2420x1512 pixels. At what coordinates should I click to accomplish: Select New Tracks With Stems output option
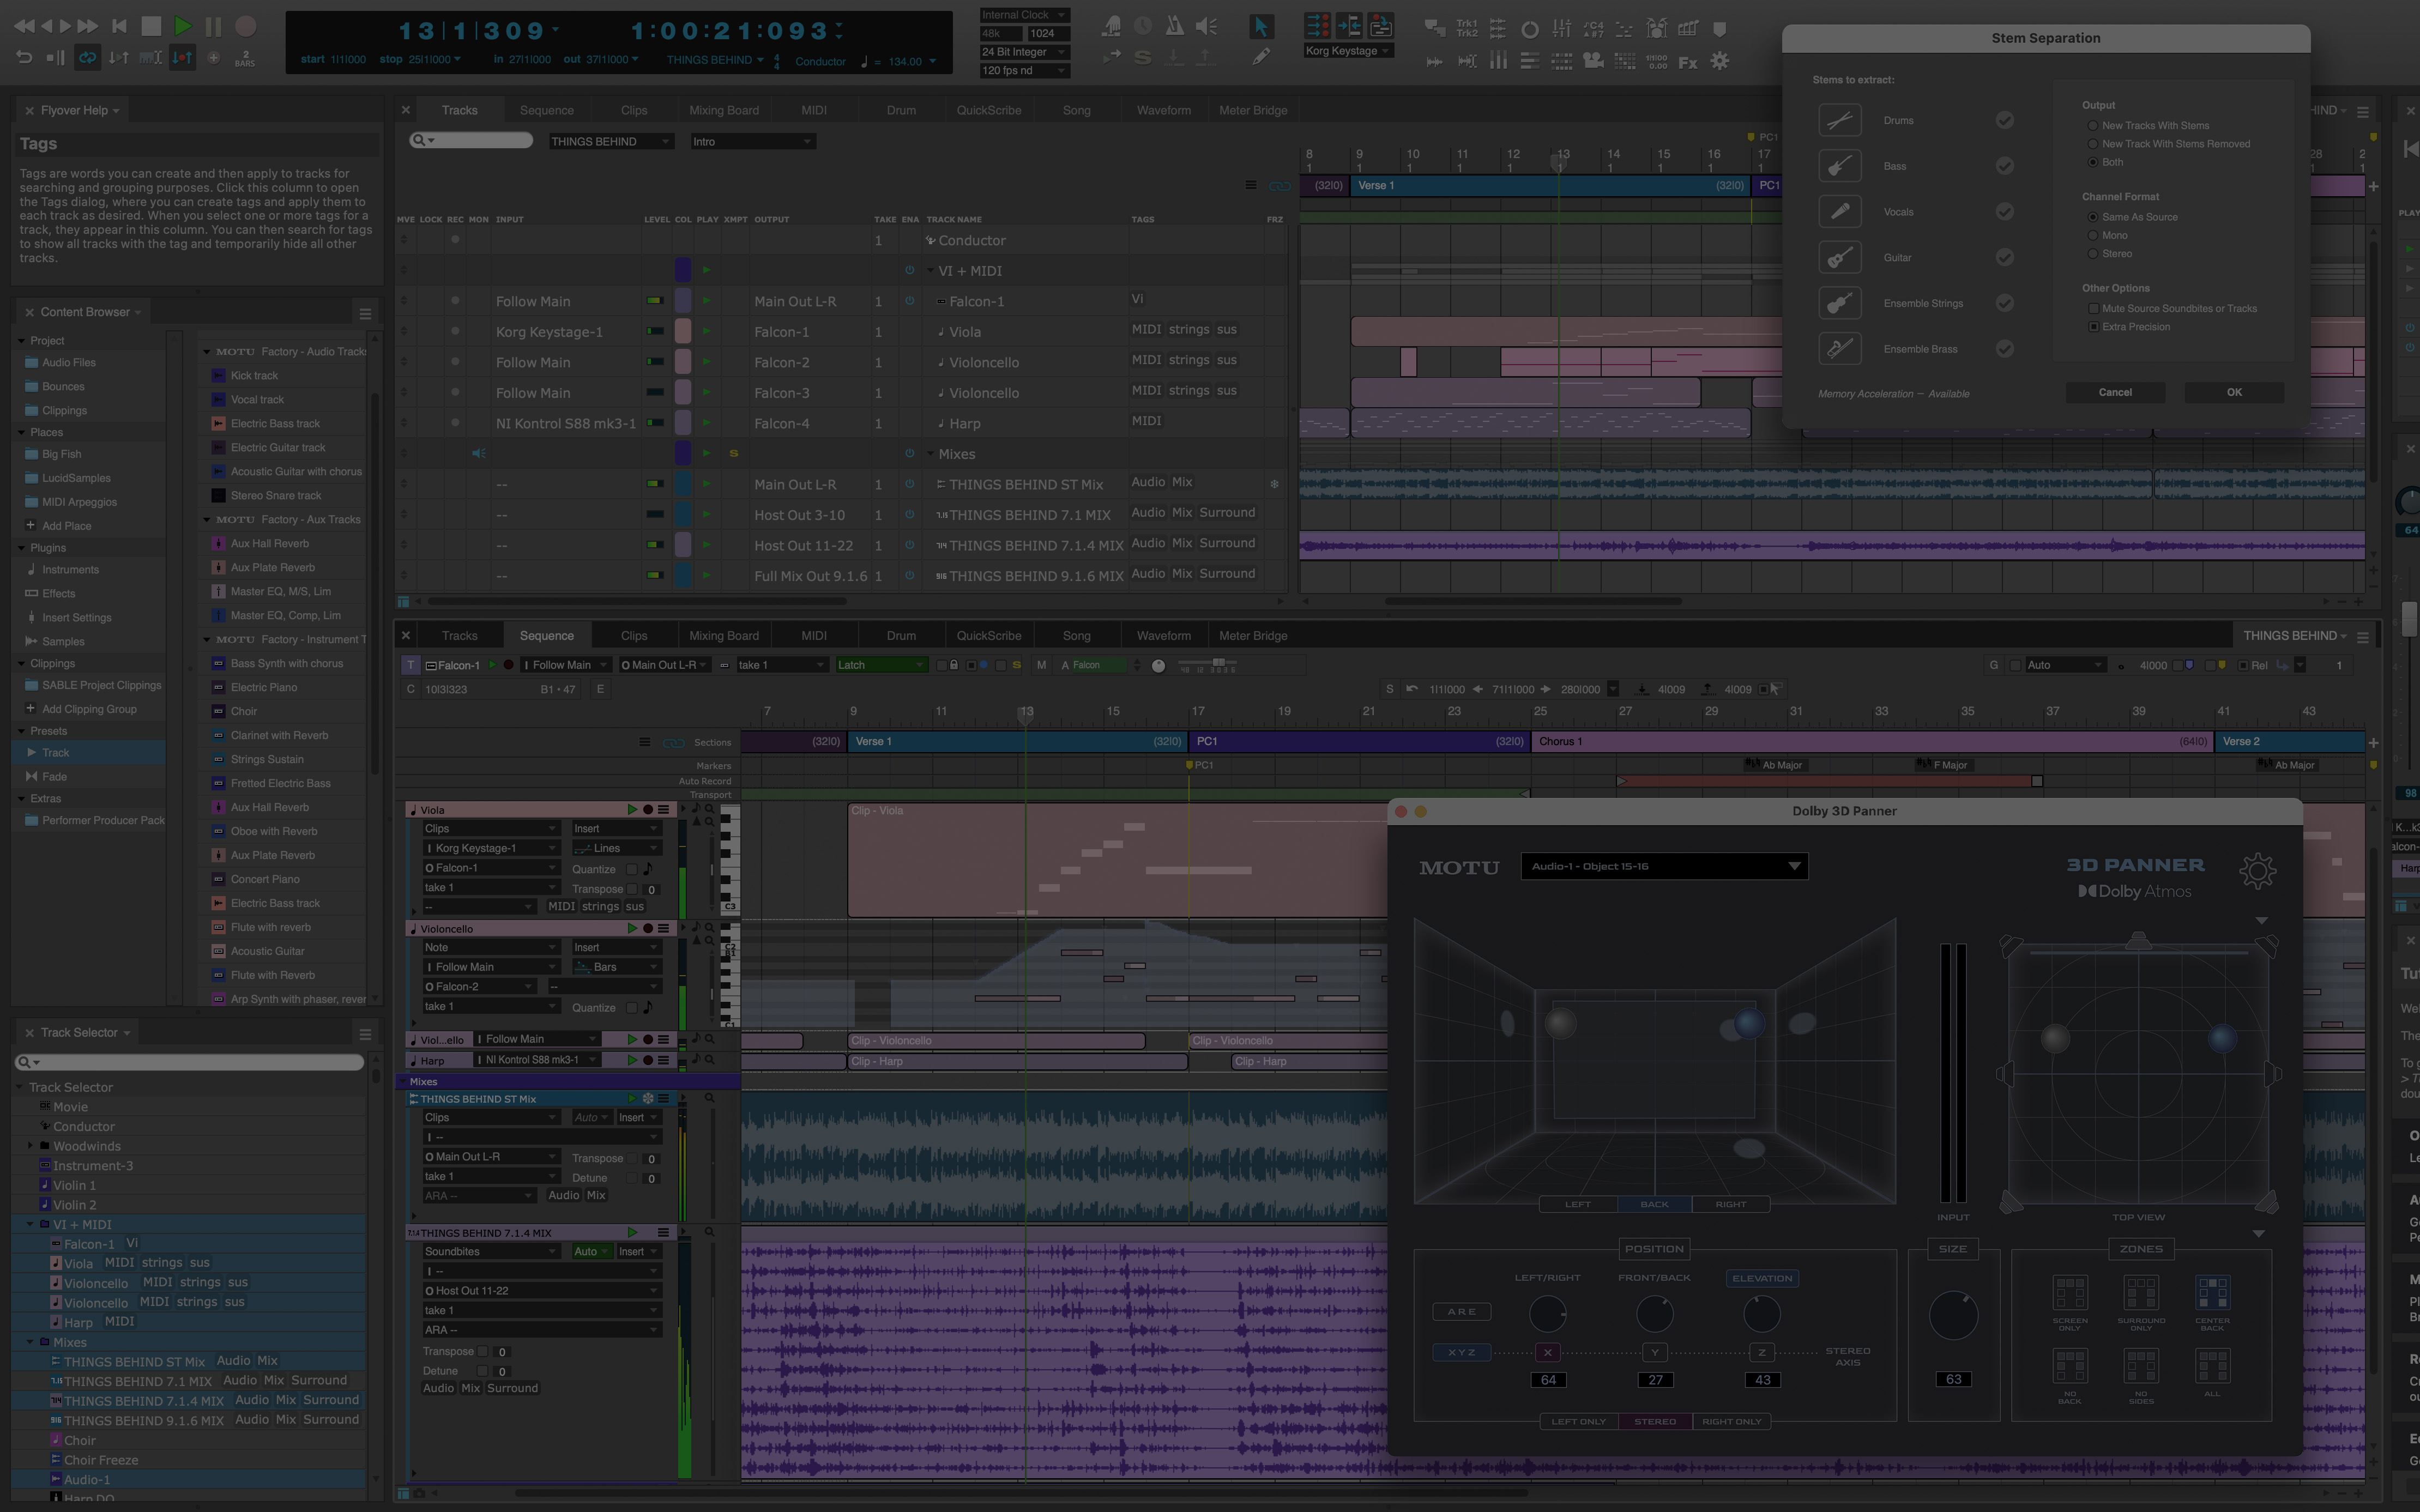pyautogui.click(x=2093, y=126)
